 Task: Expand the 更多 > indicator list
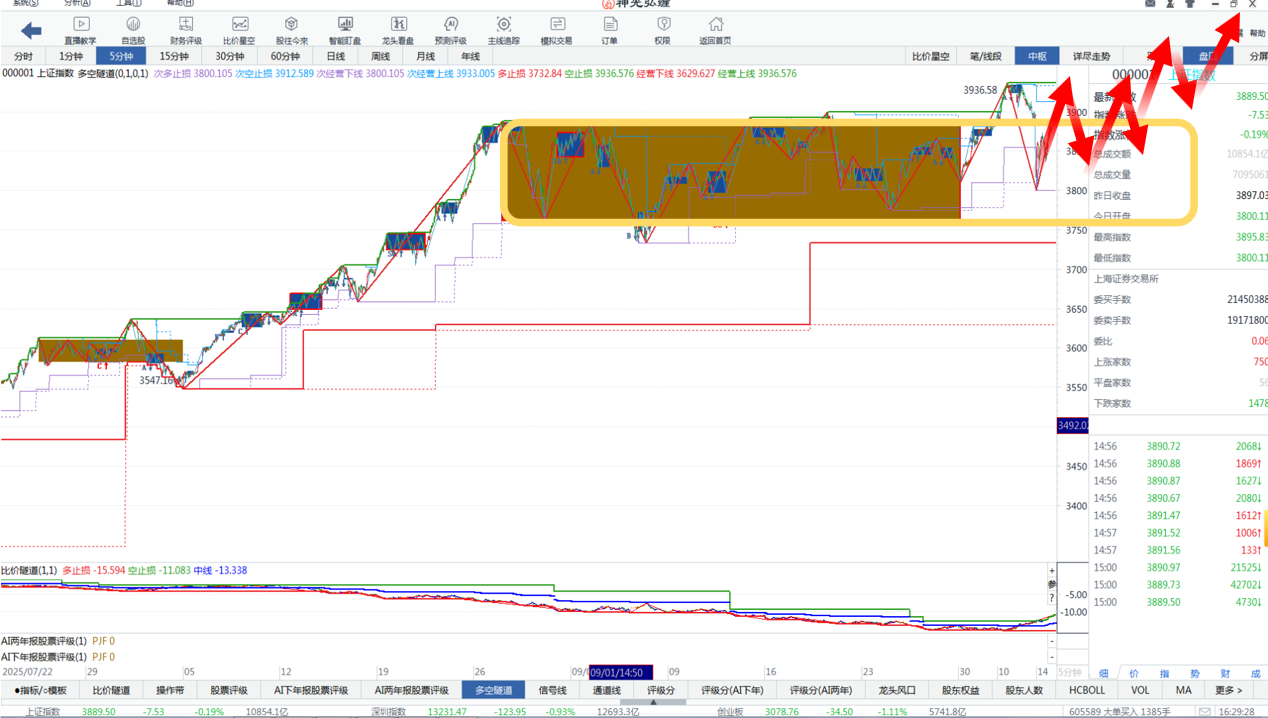pyautogui.click(x=1229, y=690)
